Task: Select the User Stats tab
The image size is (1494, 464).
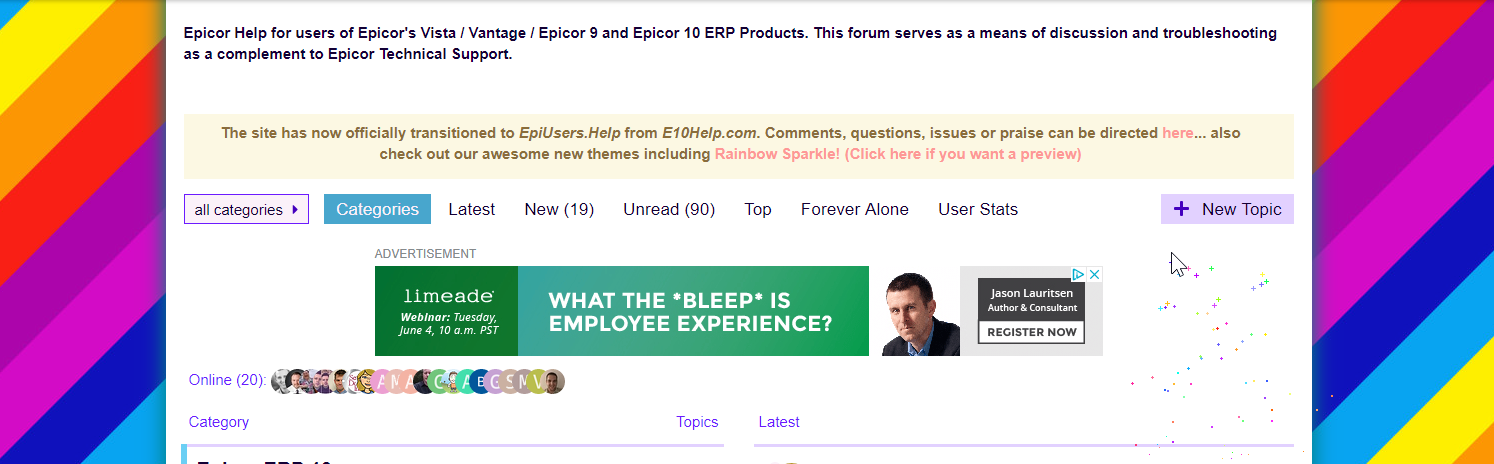Action: click(977, 209)
